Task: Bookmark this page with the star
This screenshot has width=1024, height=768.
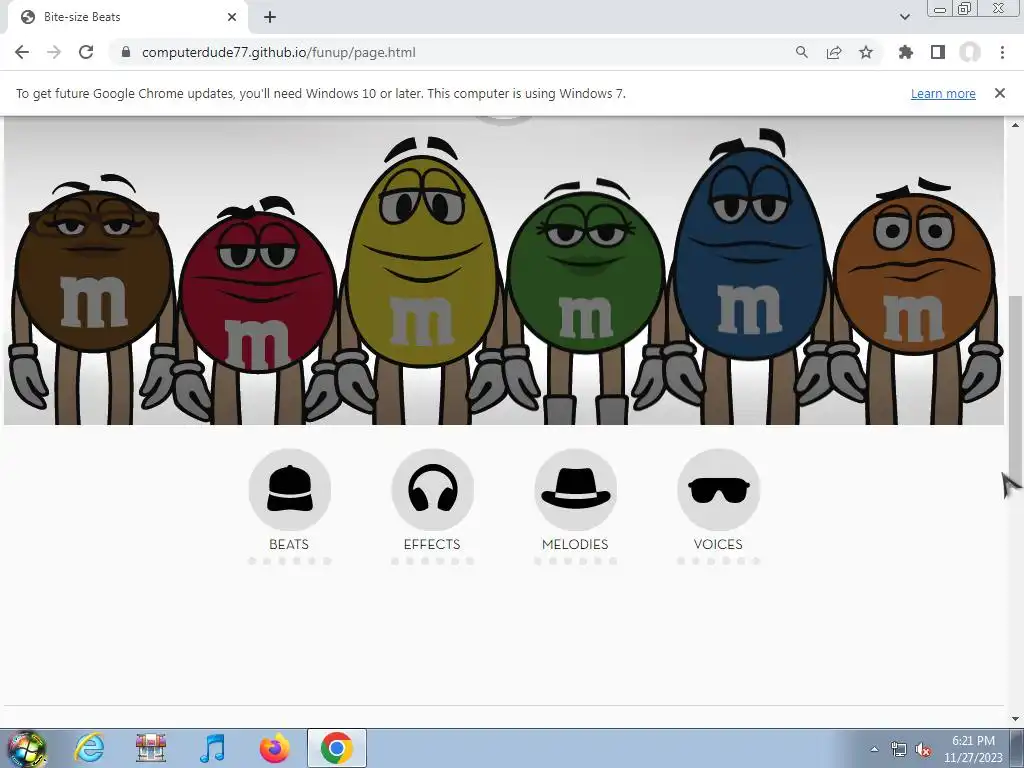Action: click(865, 52)
